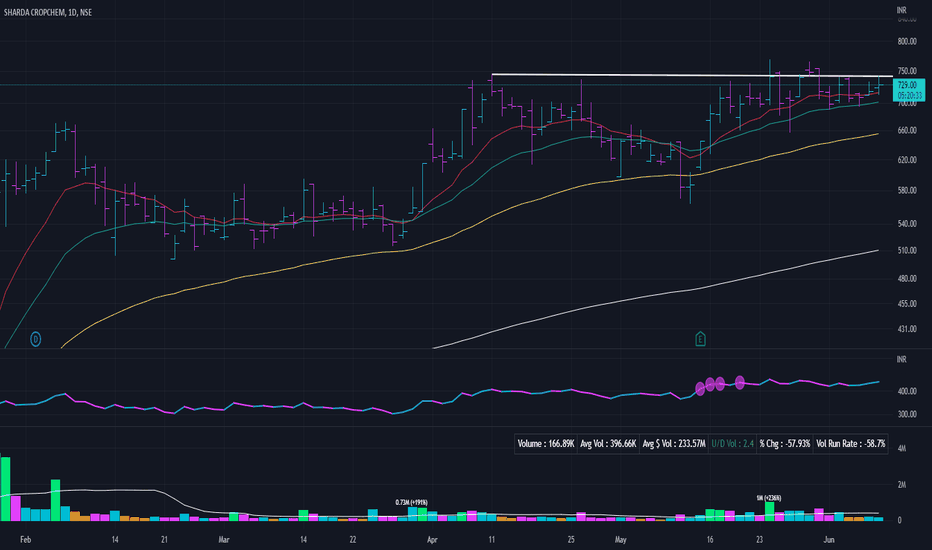Click the Volume : 166.89K stat cell
This screenshot has height=550, width=932.
[x=546, y=444]
